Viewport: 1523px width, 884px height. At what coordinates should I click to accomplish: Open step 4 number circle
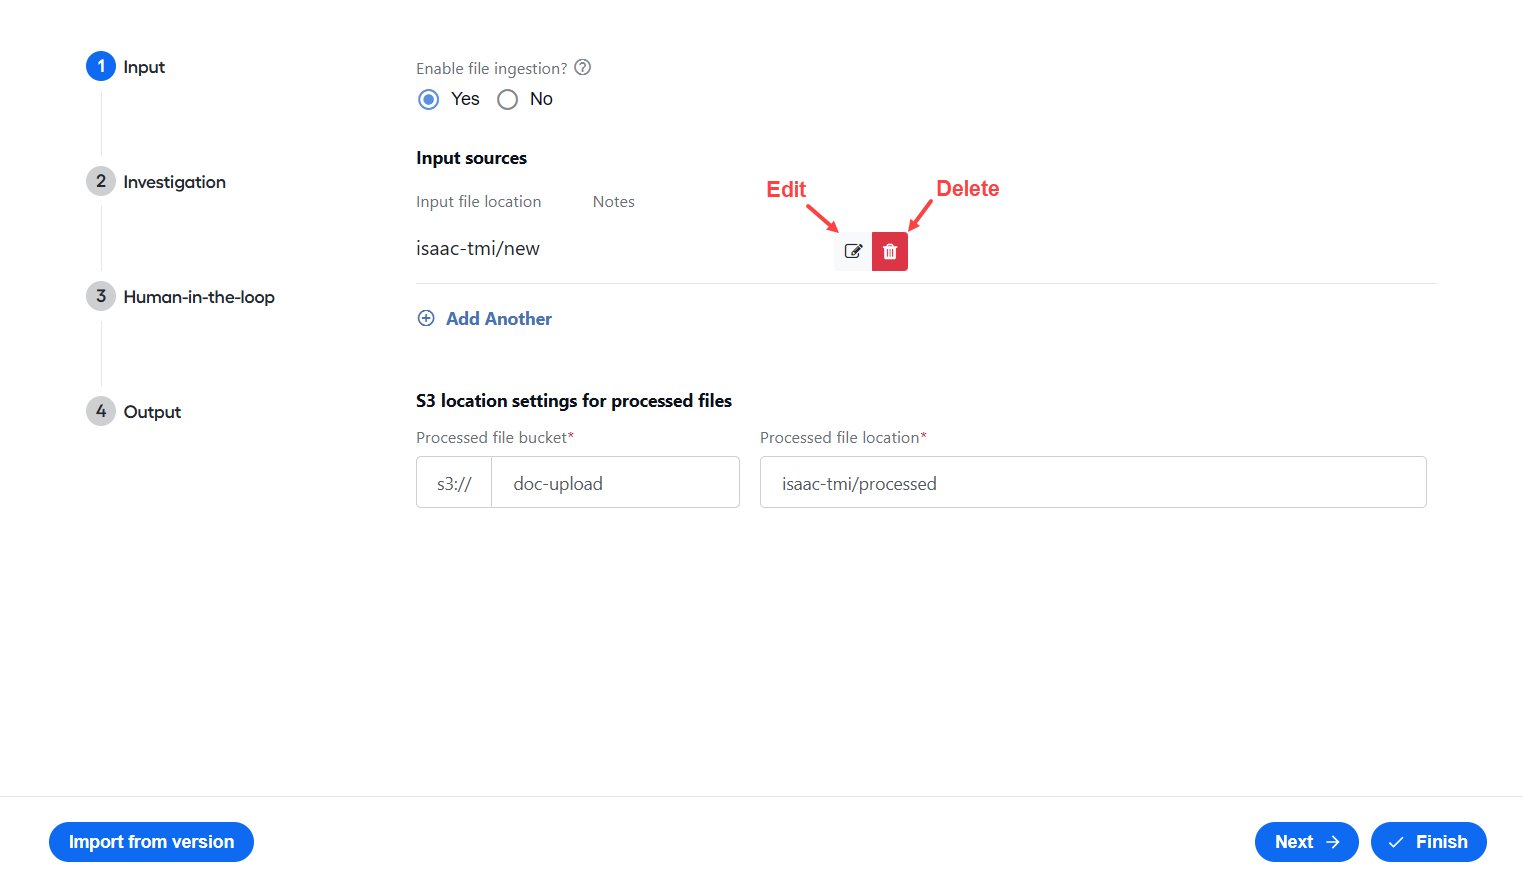101,411
